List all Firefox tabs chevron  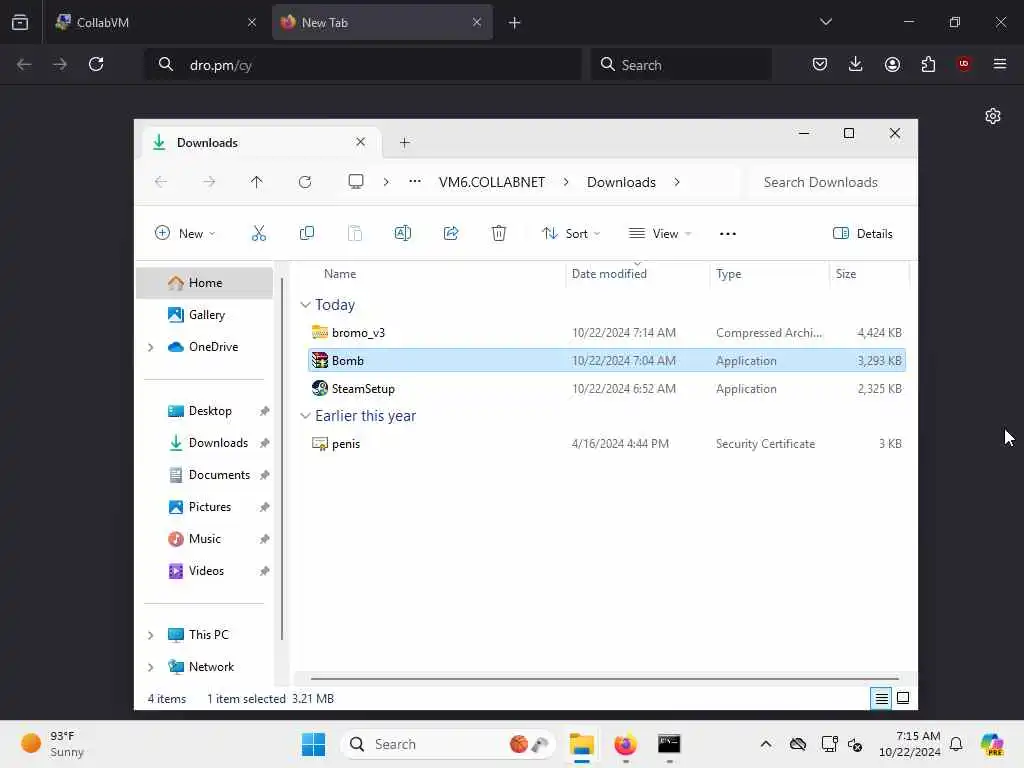click(825, 22)
